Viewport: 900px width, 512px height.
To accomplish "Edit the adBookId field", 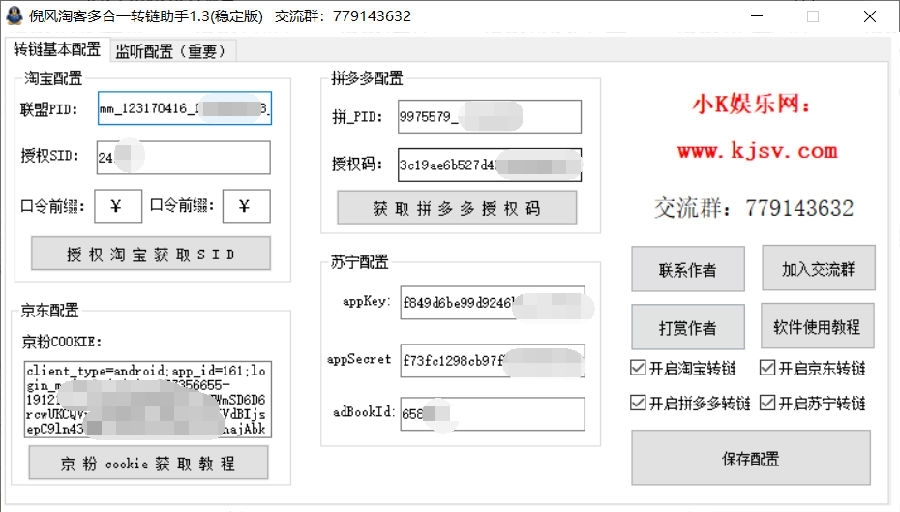I will (492, 414).
